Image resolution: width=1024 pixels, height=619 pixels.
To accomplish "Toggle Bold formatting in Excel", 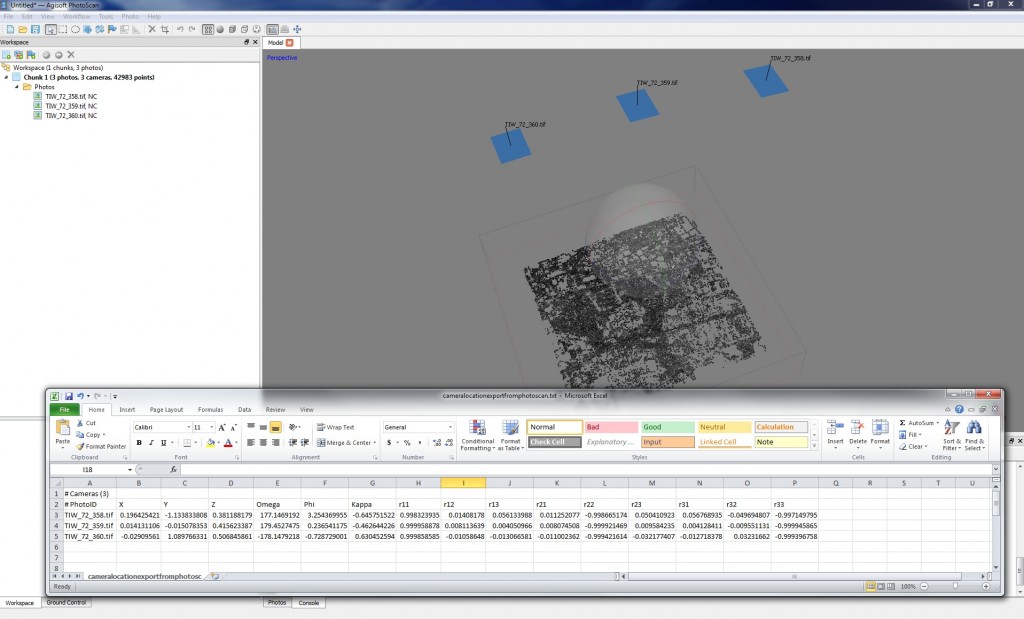I will pos(139,442).
